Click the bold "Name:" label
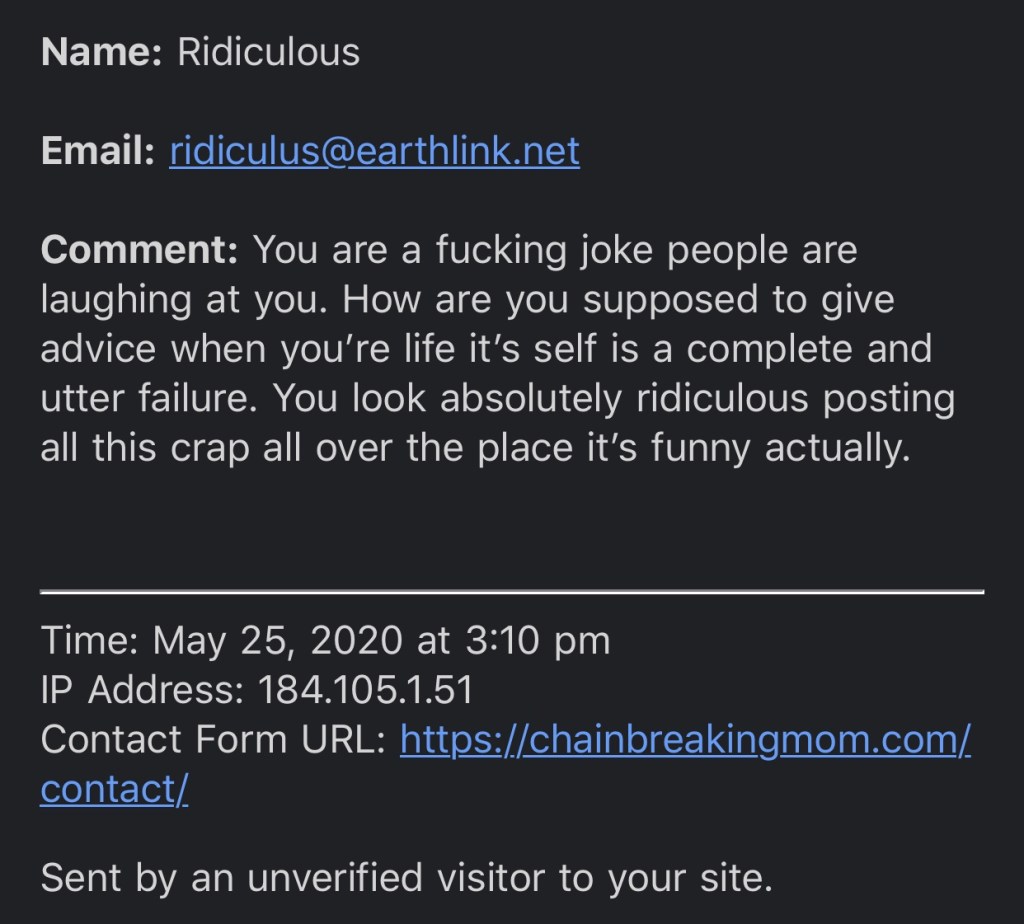 coord(101,52)
